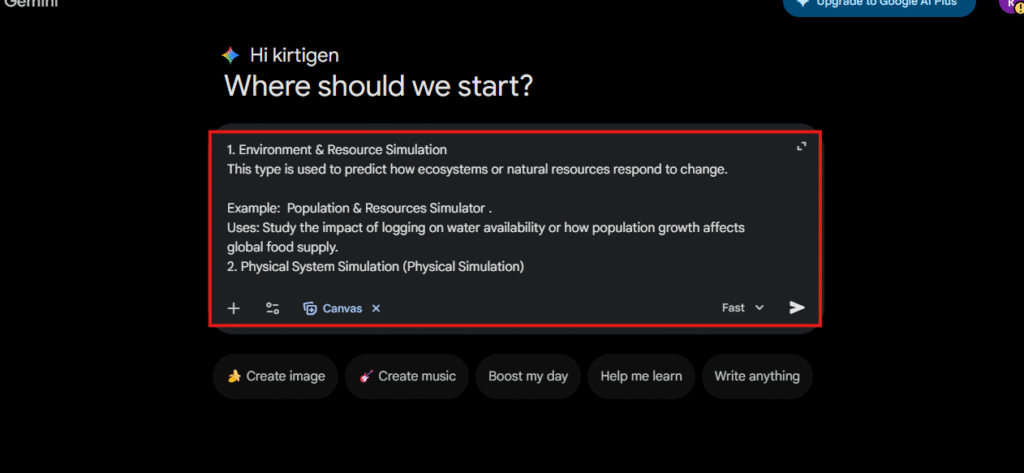Toggle the Canvas tool chip
Viewport: 1024px width, 473px height.
pos(334,308)
